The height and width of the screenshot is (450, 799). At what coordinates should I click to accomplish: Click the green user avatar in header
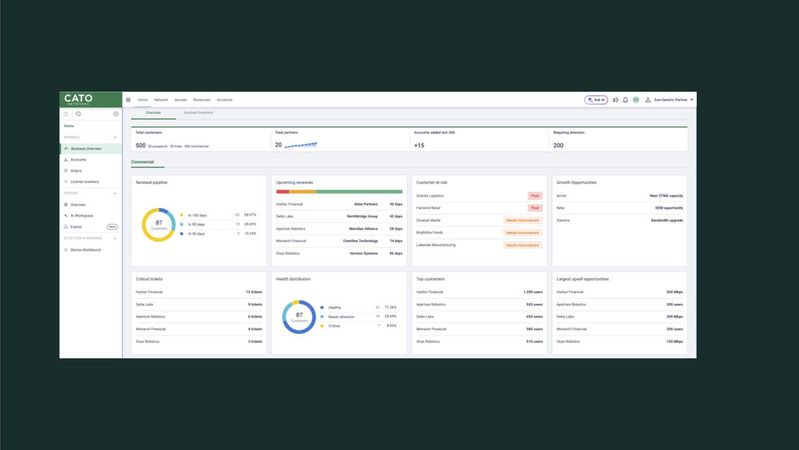pyautogui.click(x=636, y=100)
